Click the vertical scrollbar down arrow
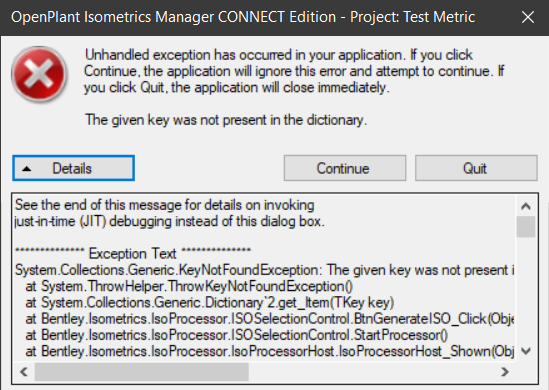 526,351
